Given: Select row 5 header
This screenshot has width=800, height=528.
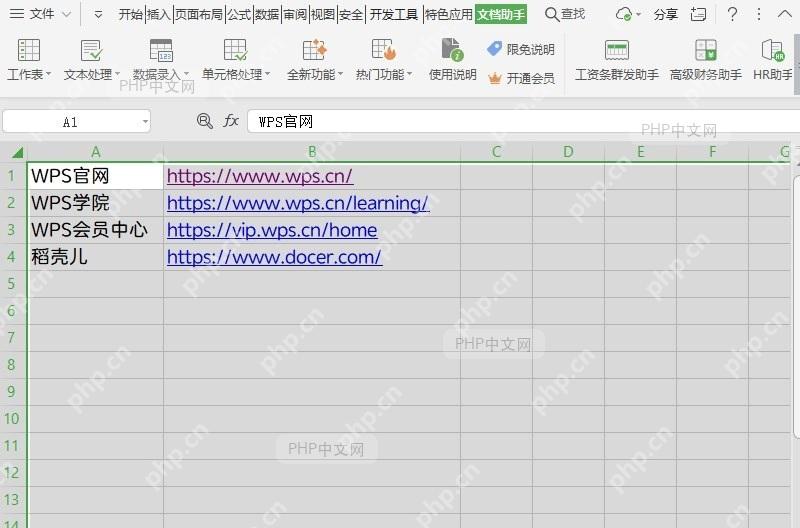Looking at the screenshot, I should pyautogui.click(x=12, y=284).
